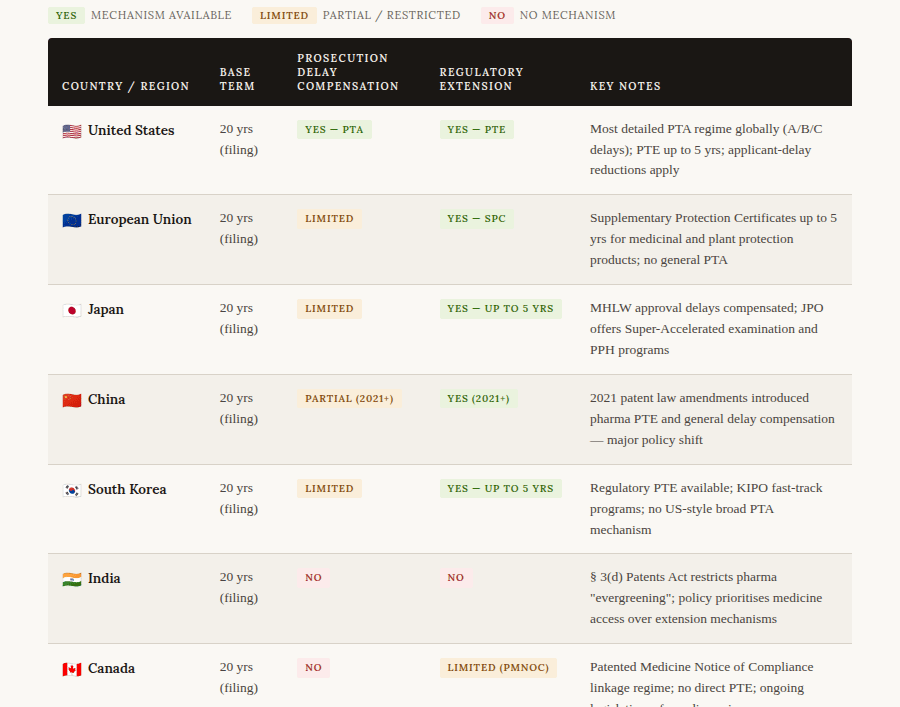Click the China flag icon

(x=71, y=400)
